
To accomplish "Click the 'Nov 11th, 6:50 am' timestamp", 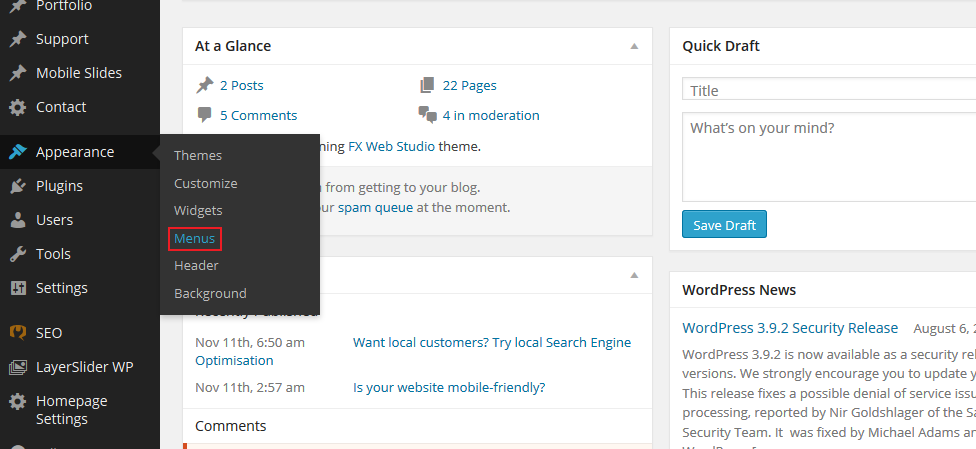I will point(250,343).
